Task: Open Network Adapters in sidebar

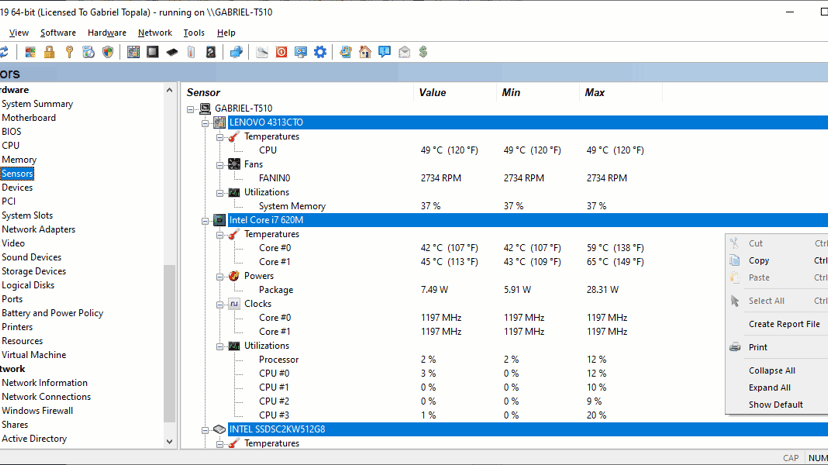Action: pos(38,230)
